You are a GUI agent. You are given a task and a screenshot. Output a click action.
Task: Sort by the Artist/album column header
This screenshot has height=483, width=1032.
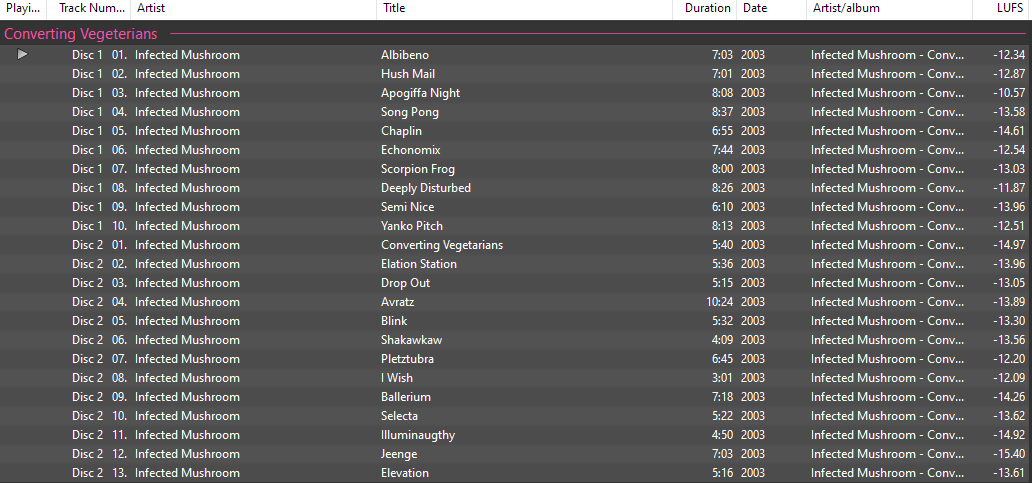click(x=889, y=9)
